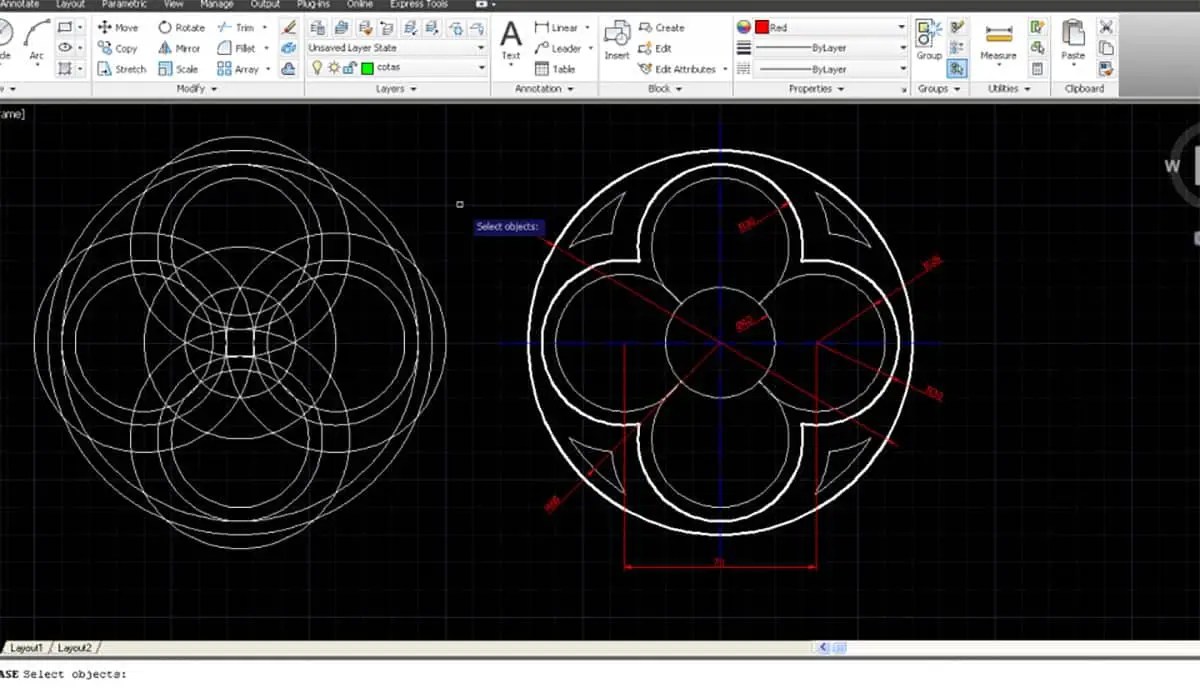Screen dimensions: 1200x688
Task: Select the Scale tool
Action: pos(184,68)
